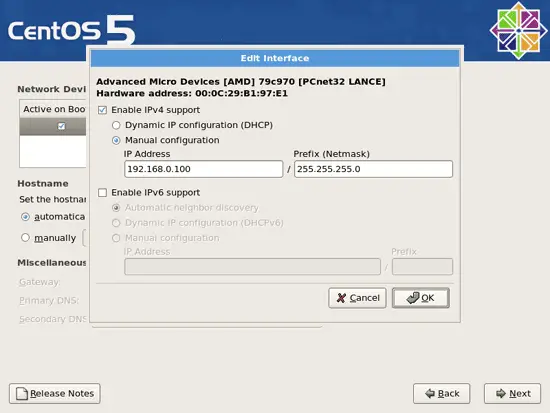Click the Release Notes document icon

tap(22, 394)
